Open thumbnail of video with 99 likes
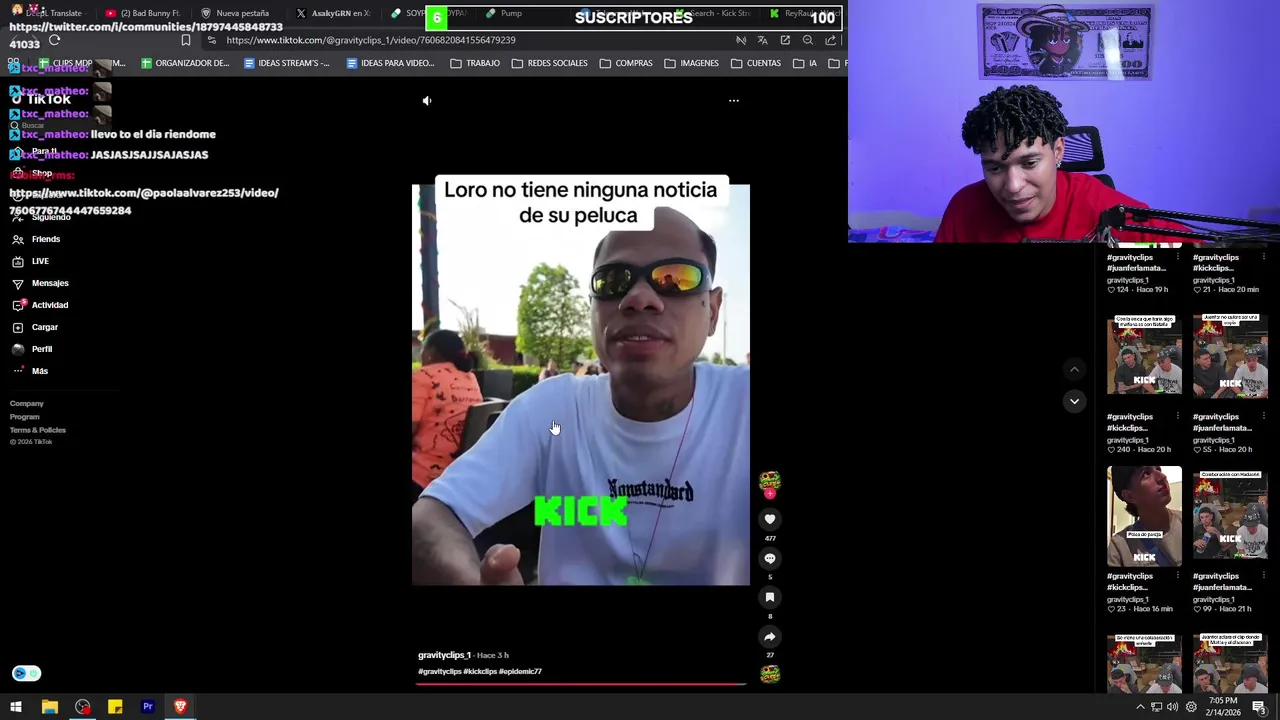The height and width of the screenshot is (720, 1280). tap(1230, 516)
